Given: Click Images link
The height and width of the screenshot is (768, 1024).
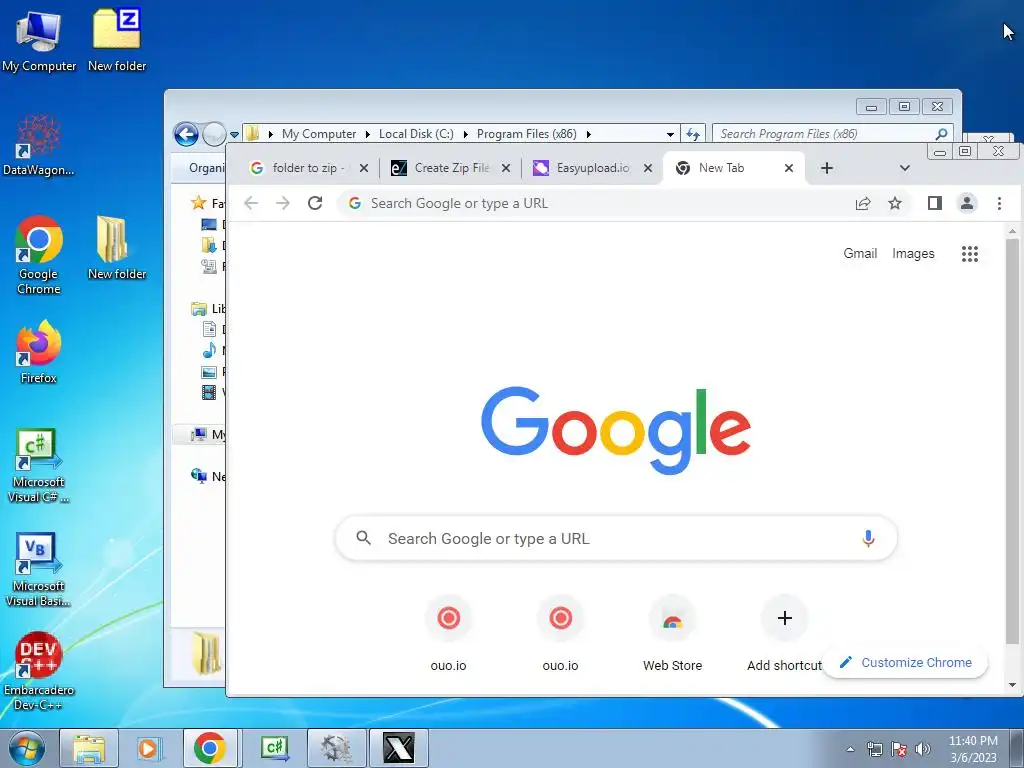Looking at the screenshot, I should [x=913, y=253].
